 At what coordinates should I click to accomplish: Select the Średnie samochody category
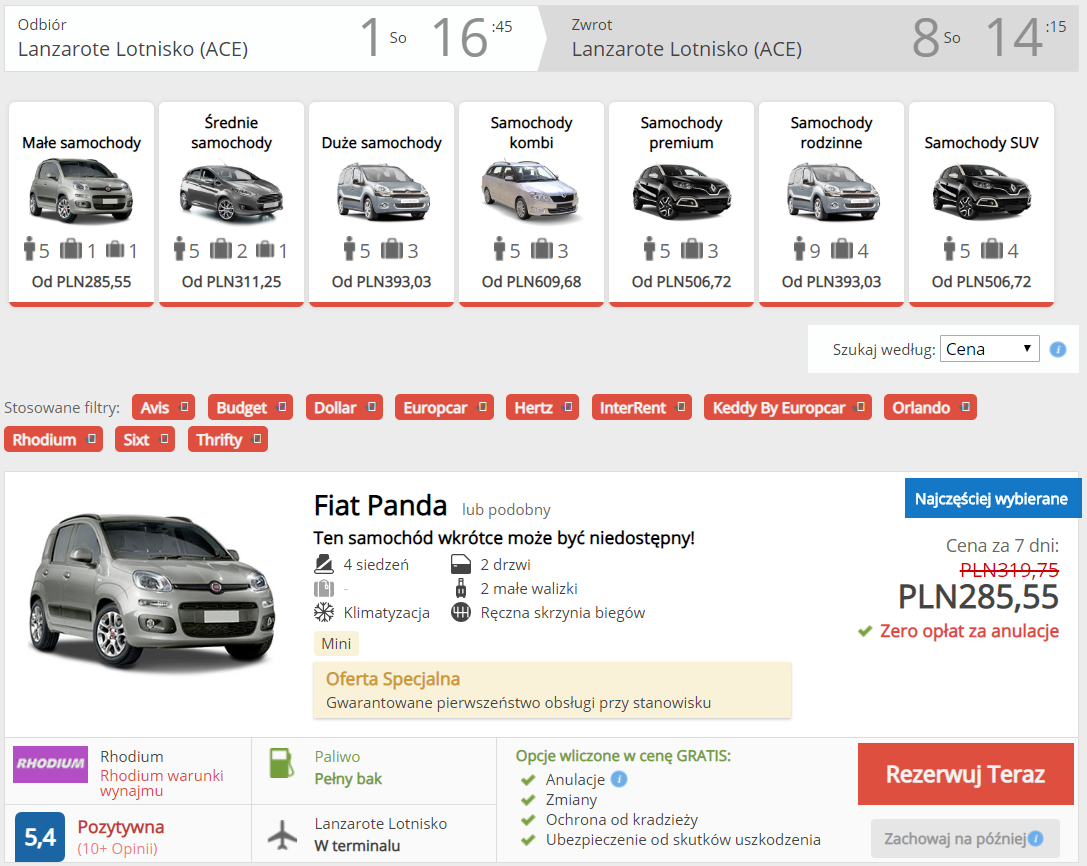232,204
